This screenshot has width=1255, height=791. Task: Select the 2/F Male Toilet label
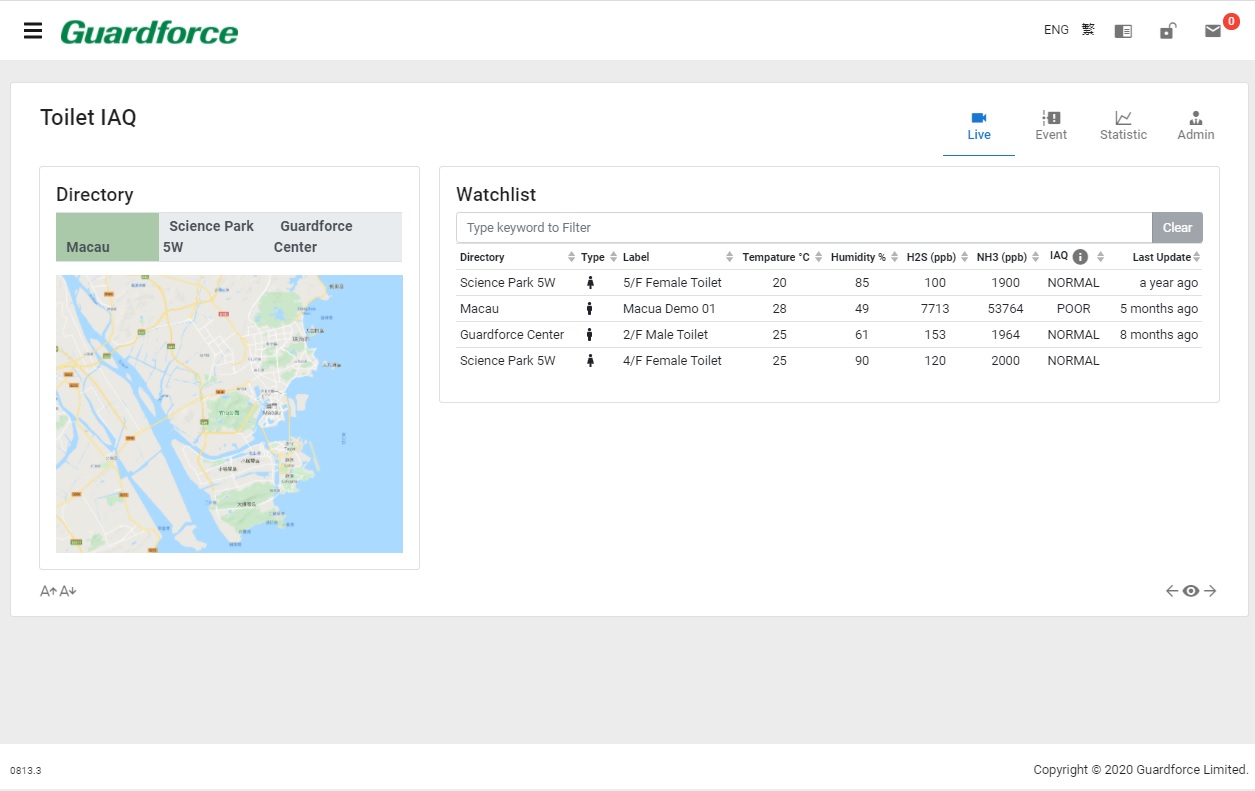coord(665,335)
